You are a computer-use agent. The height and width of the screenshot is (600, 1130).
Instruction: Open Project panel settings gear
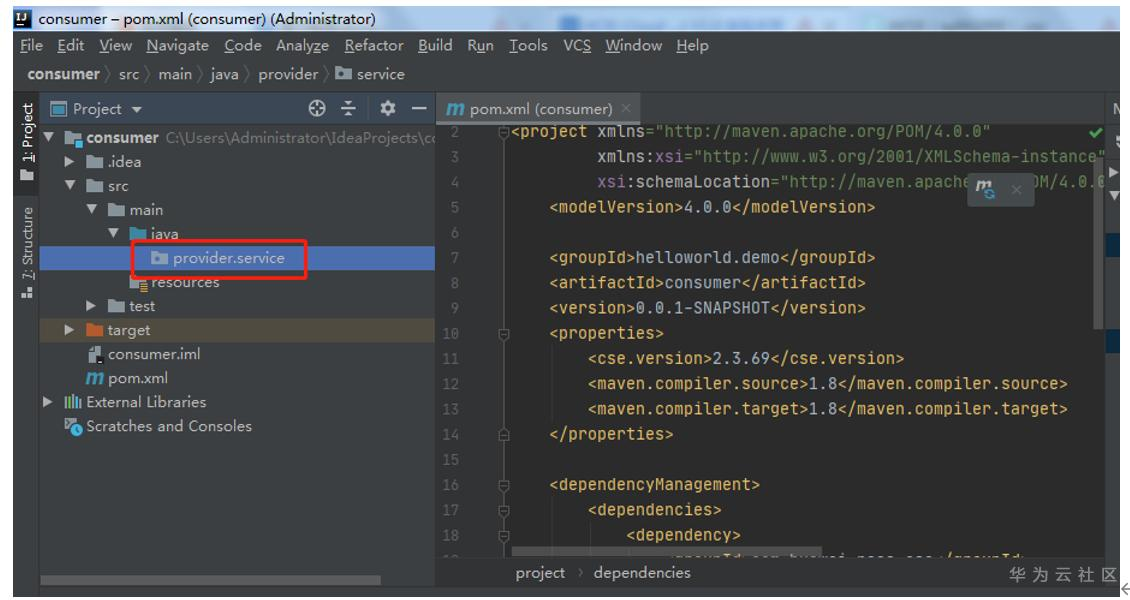click(388, 109)
